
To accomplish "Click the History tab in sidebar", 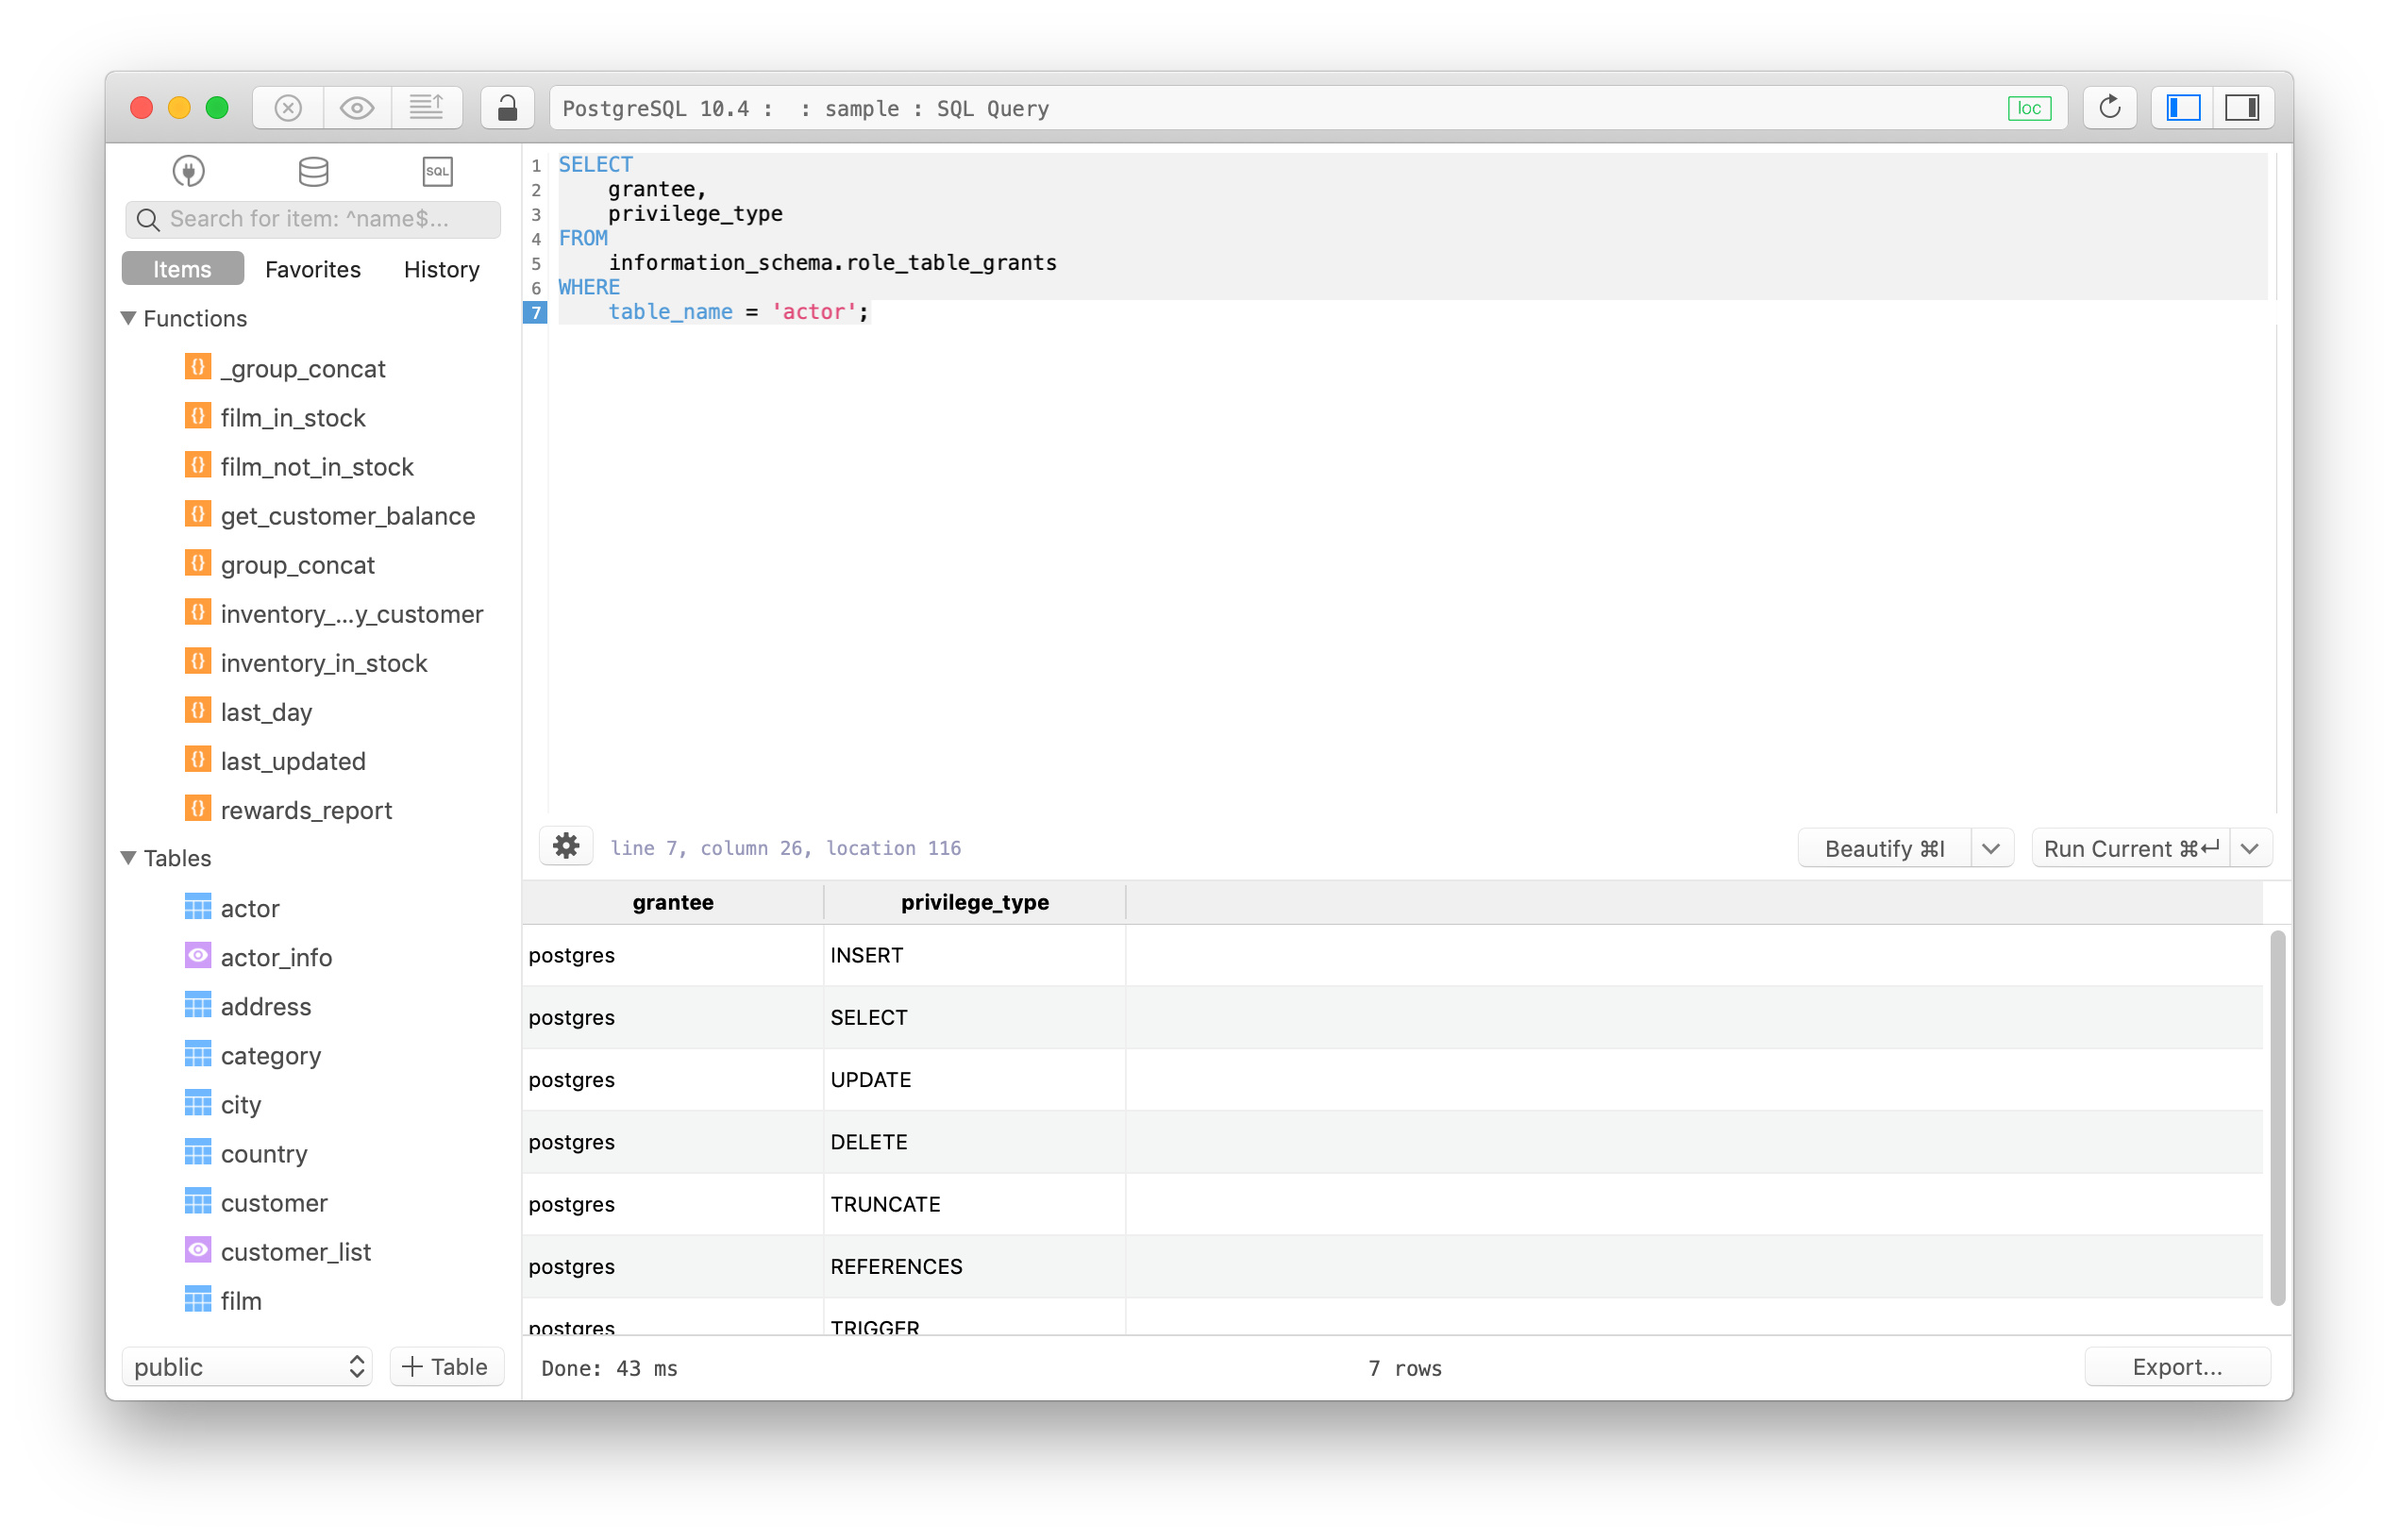I will coord(441,269).
